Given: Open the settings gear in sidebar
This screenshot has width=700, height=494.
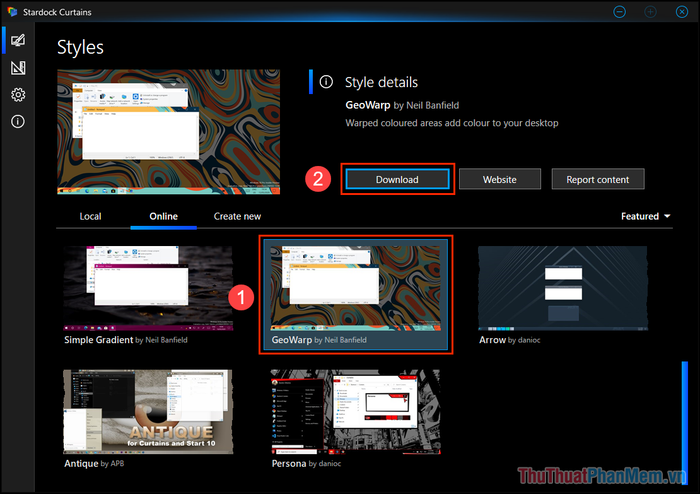Looking at the screenshot, I should [x=18, y=95].
